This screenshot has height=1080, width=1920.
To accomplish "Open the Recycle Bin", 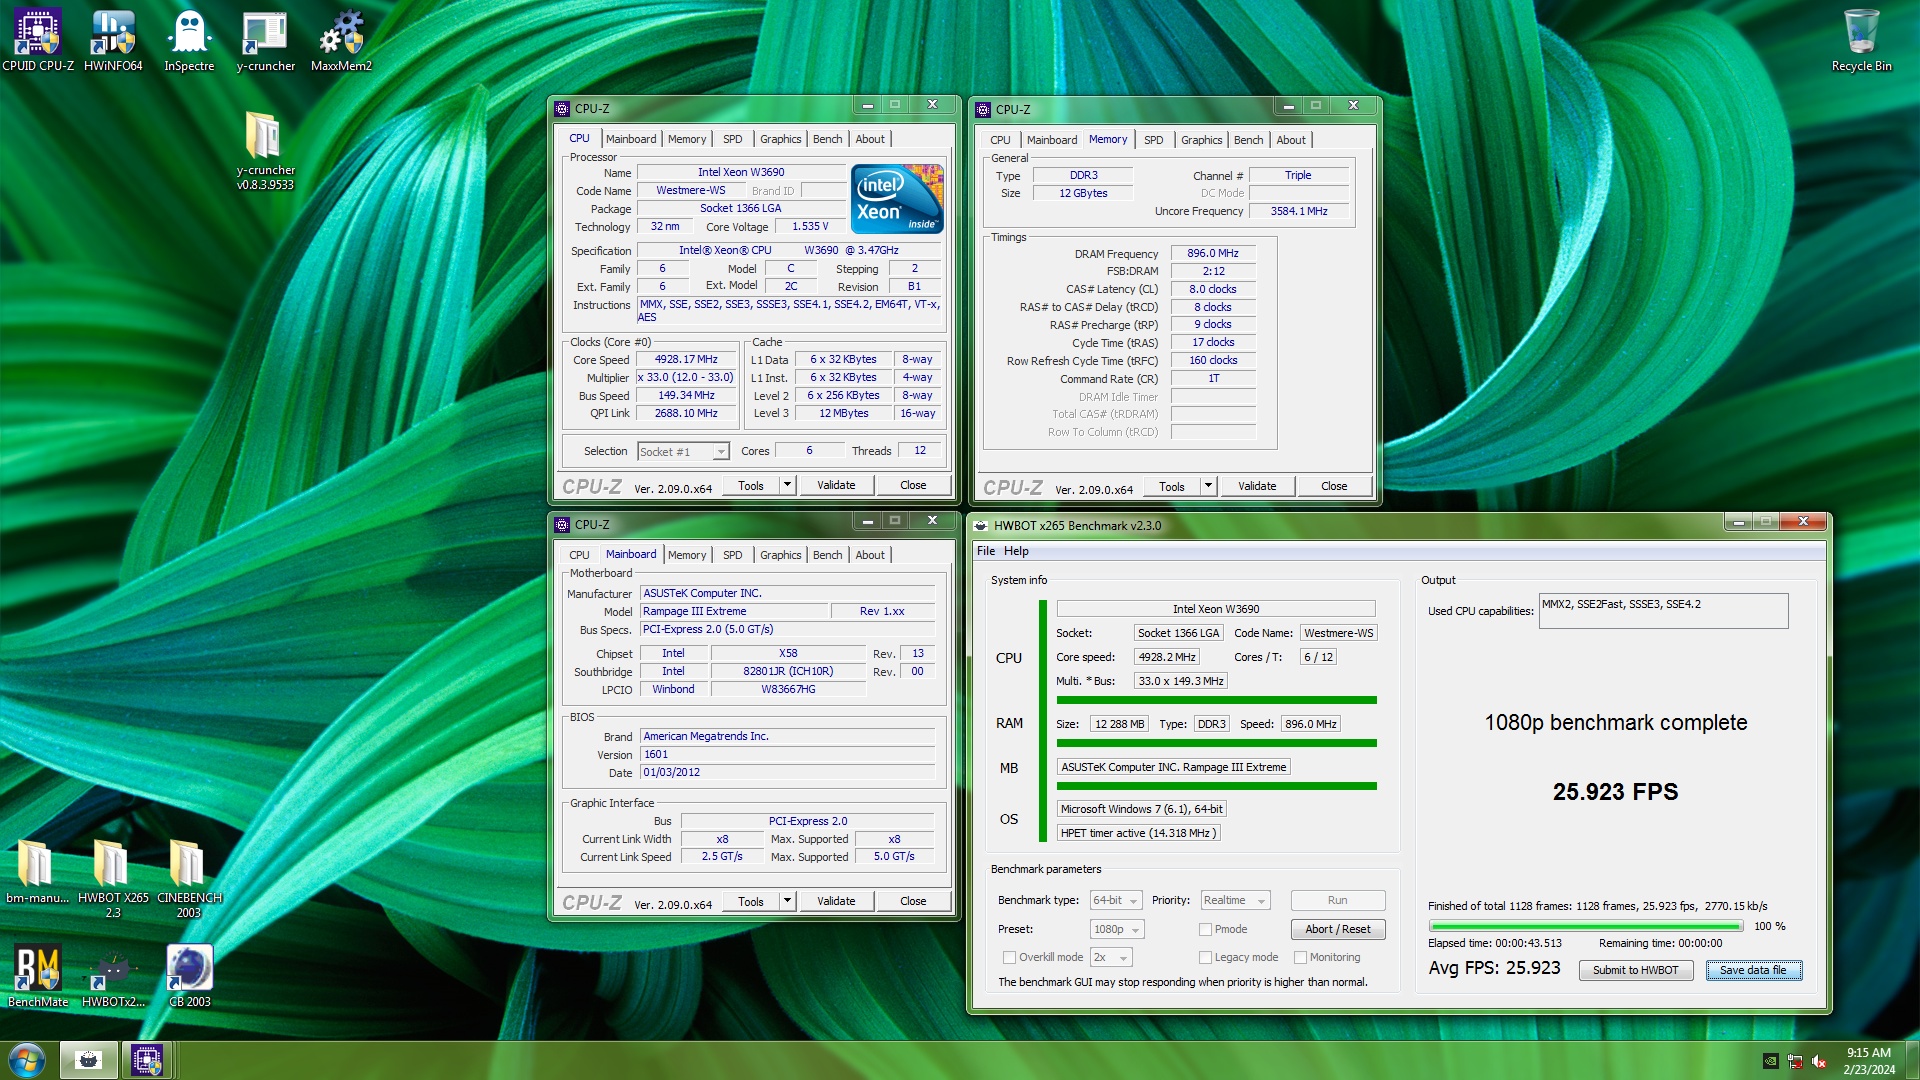I will tap(1861, 40).
